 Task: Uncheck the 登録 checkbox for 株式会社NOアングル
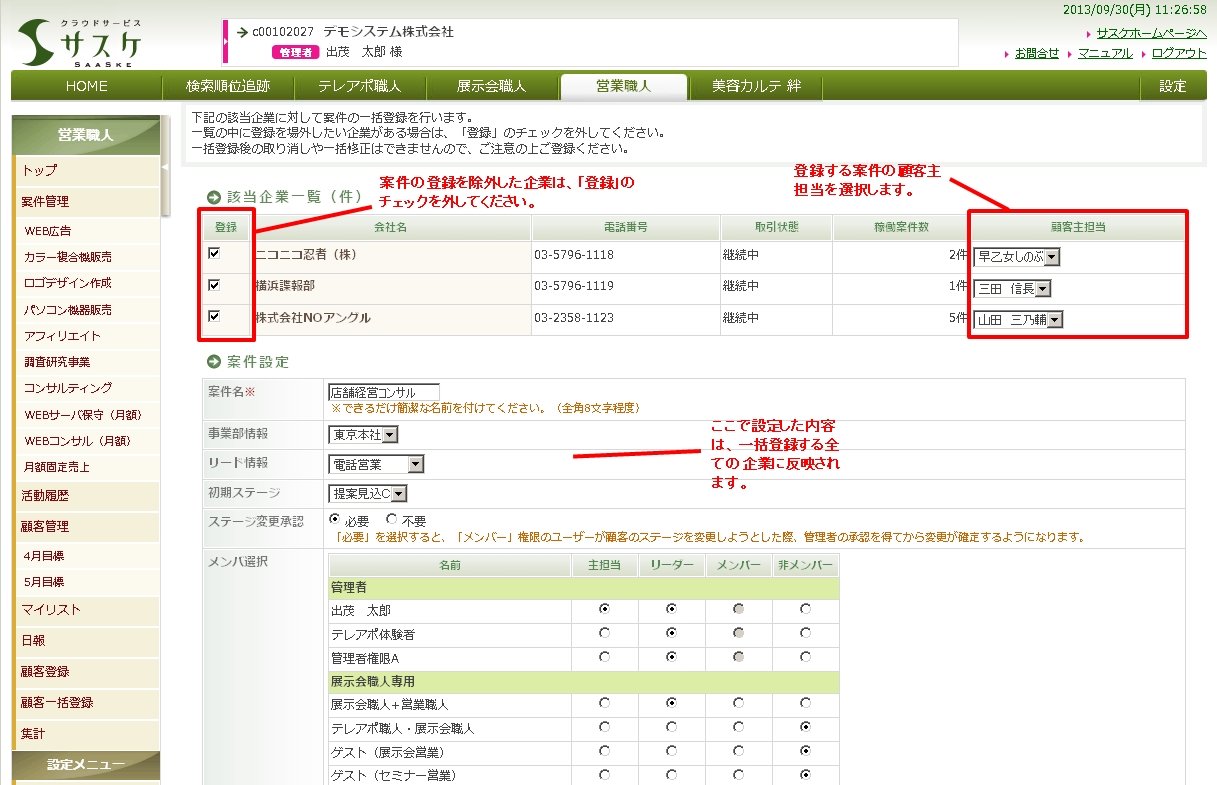click(214, 317)
